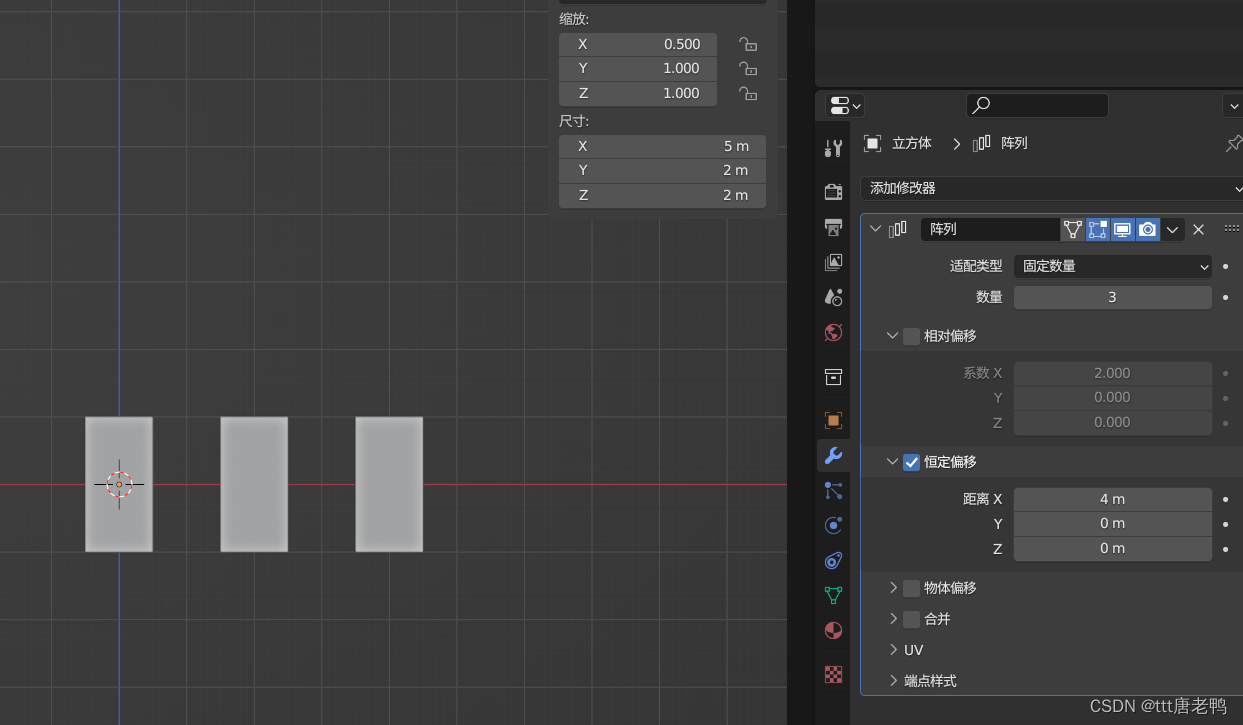The width and height of the screenshot is (1243, 725).
Task: Toggle modifier edit mode display
Action: tap(1097, 229)
